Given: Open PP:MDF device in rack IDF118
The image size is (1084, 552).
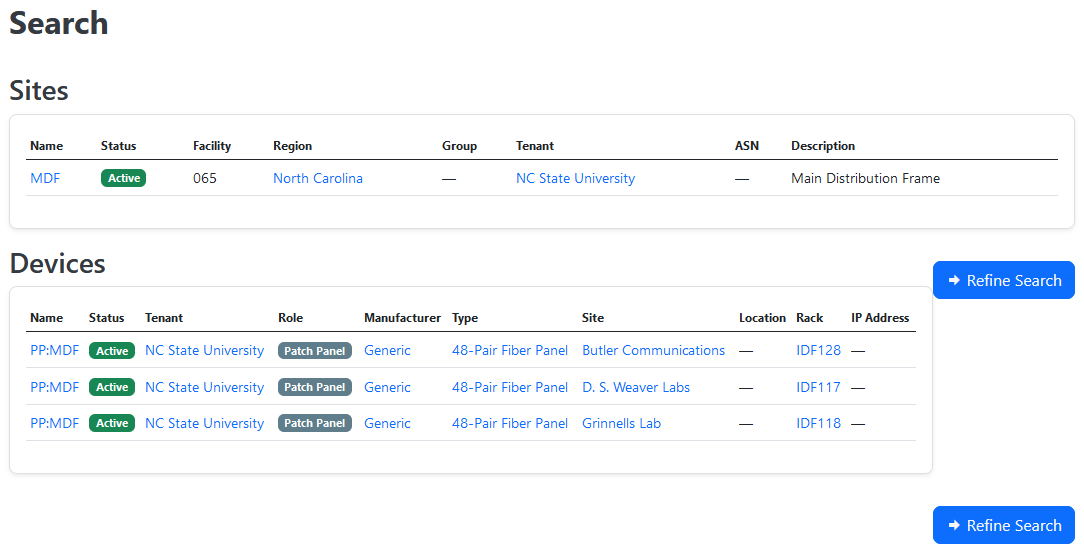Looking at the screenshot, I should click(54, 423).
